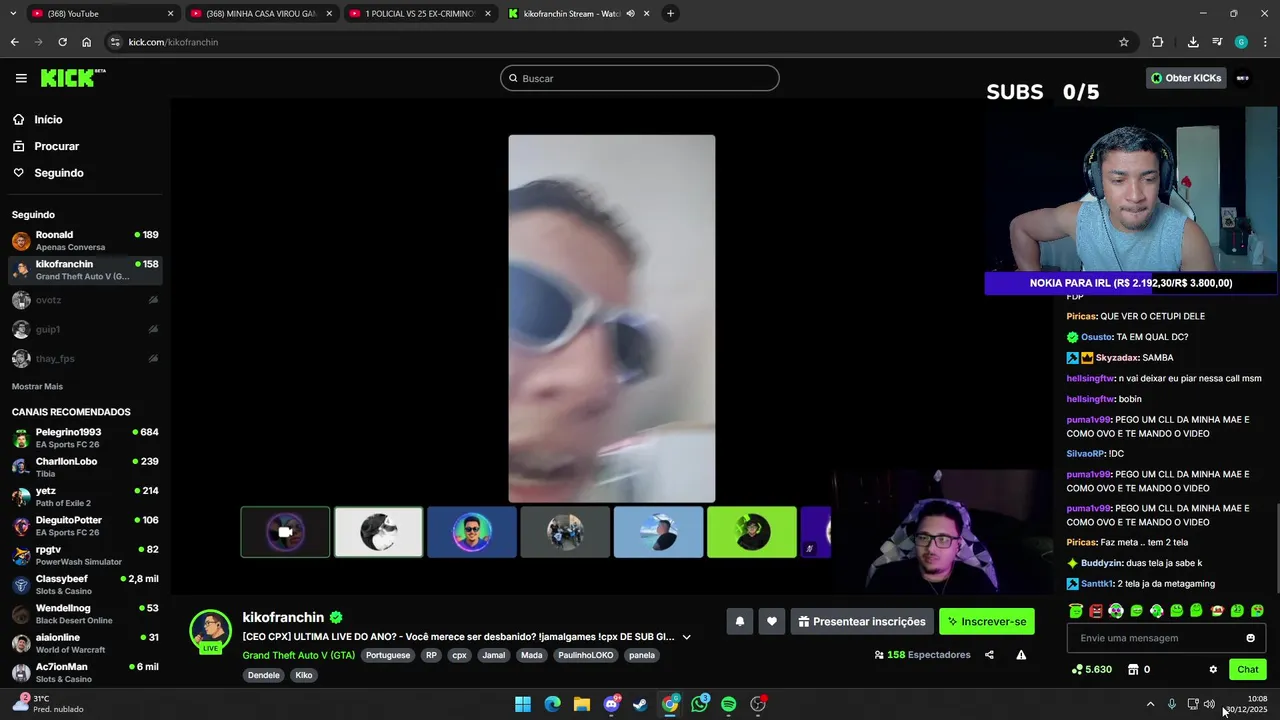Open a new browser tab

pos(670,14)
